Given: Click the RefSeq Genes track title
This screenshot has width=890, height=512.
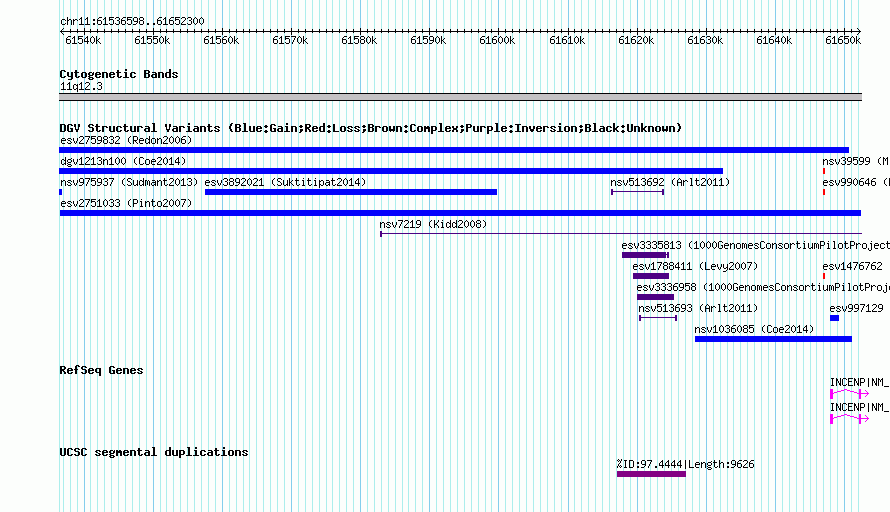Looking at the screenshot, I should click(101, 370).
